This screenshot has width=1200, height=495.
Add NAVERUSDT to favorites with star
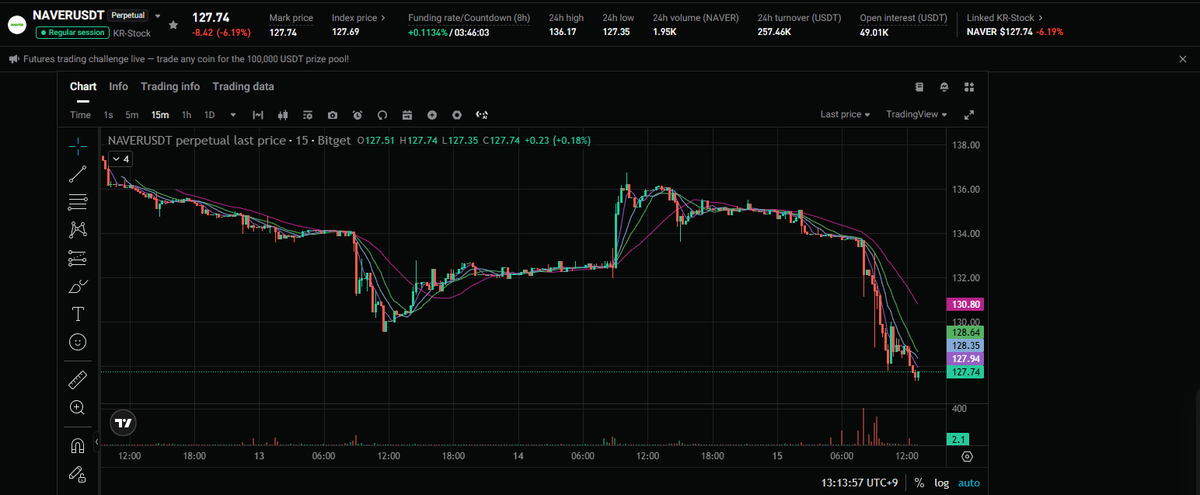174,24
